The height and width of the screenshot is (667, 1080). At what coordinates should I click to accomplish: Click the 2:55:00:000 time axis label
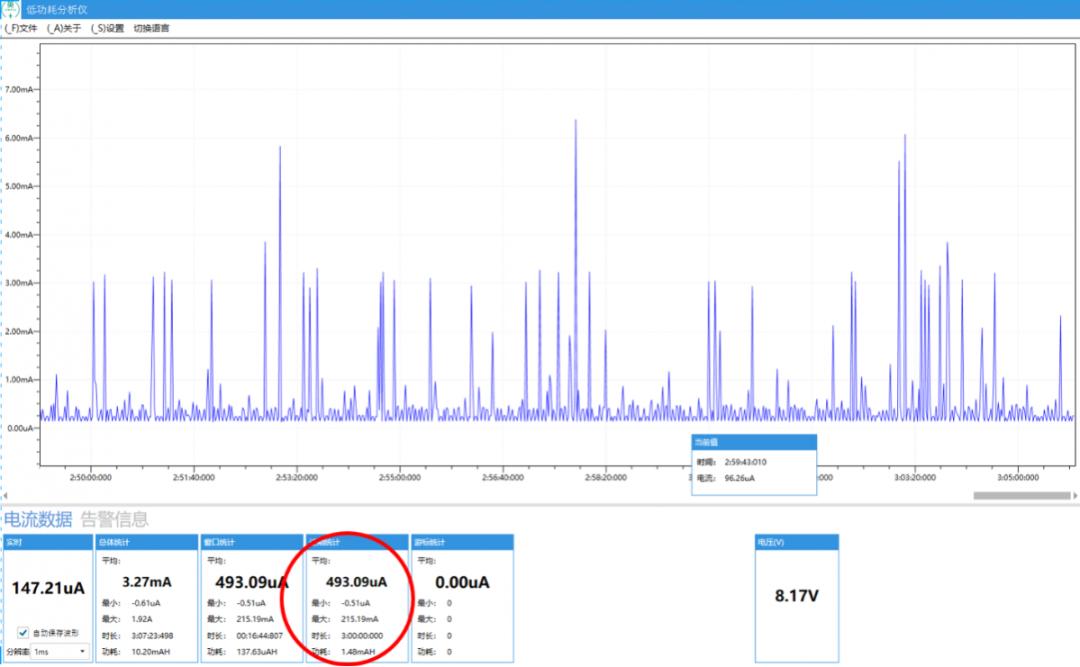pyautogui.click(x=399, y=478)
